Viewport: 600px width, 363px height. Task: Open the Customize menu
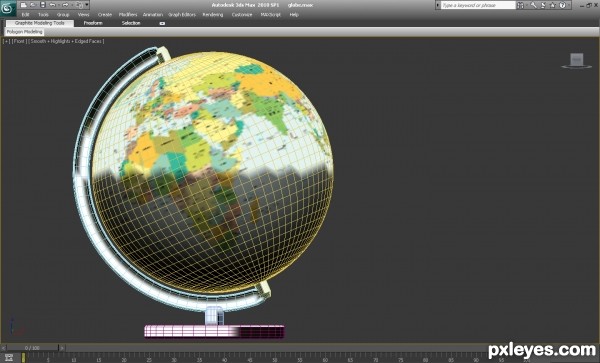click(242, 15)
